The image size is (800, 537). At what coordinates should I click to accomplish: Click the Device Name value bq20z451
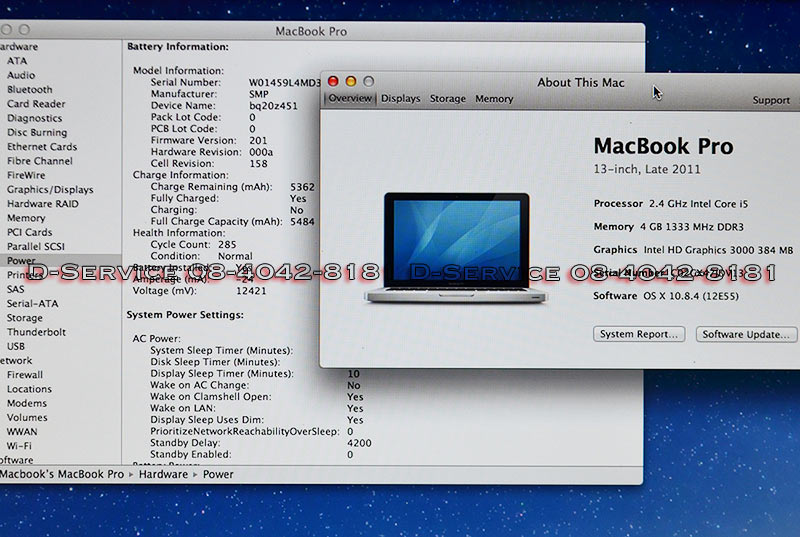point(273,106)
